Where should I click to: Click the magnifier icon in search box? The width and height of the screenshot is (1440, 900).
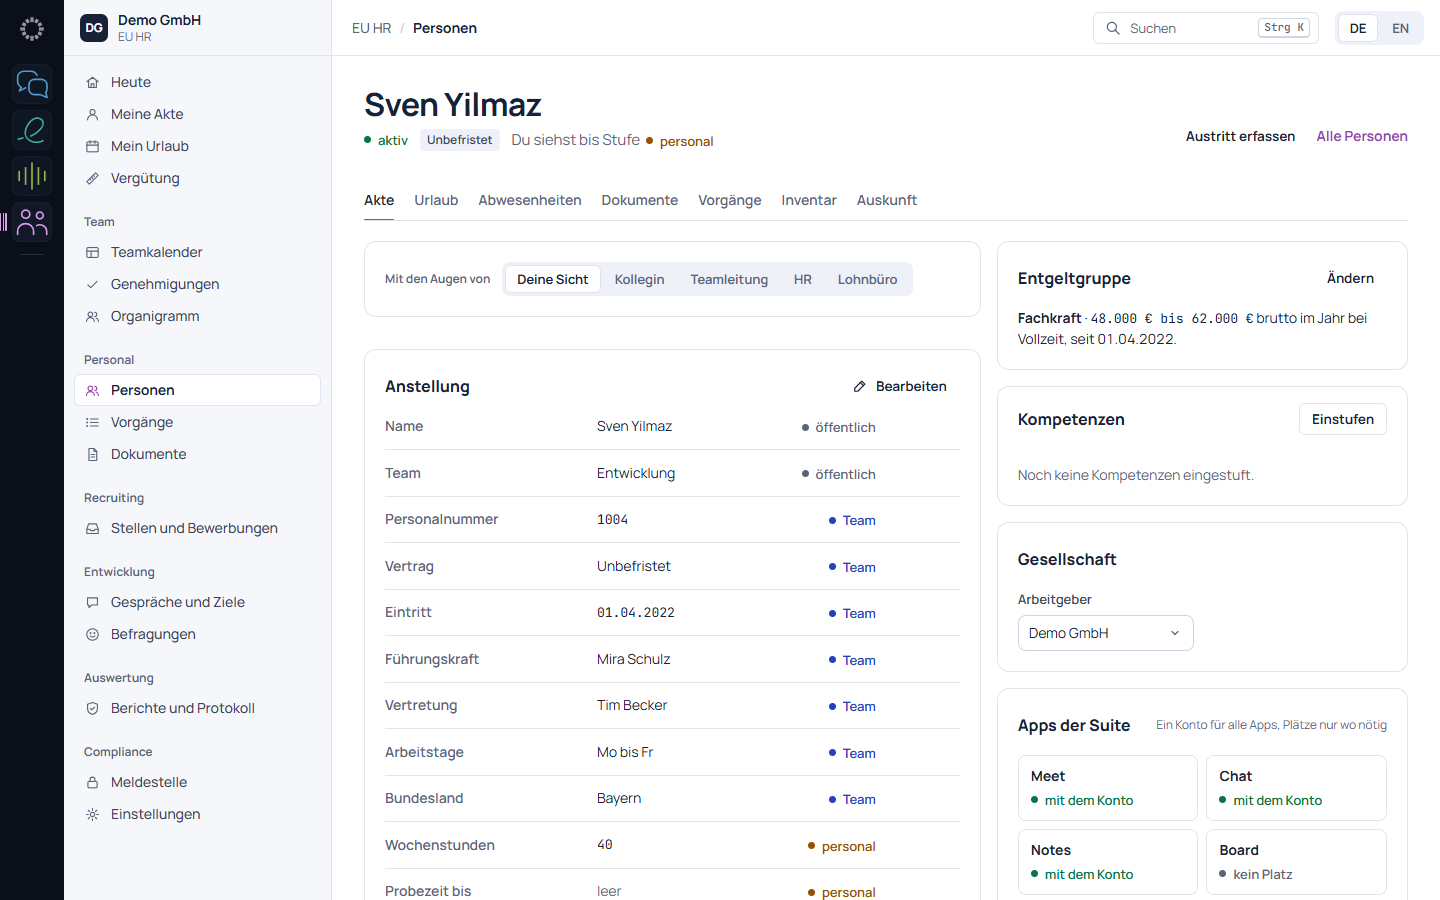coord(1112,28)
